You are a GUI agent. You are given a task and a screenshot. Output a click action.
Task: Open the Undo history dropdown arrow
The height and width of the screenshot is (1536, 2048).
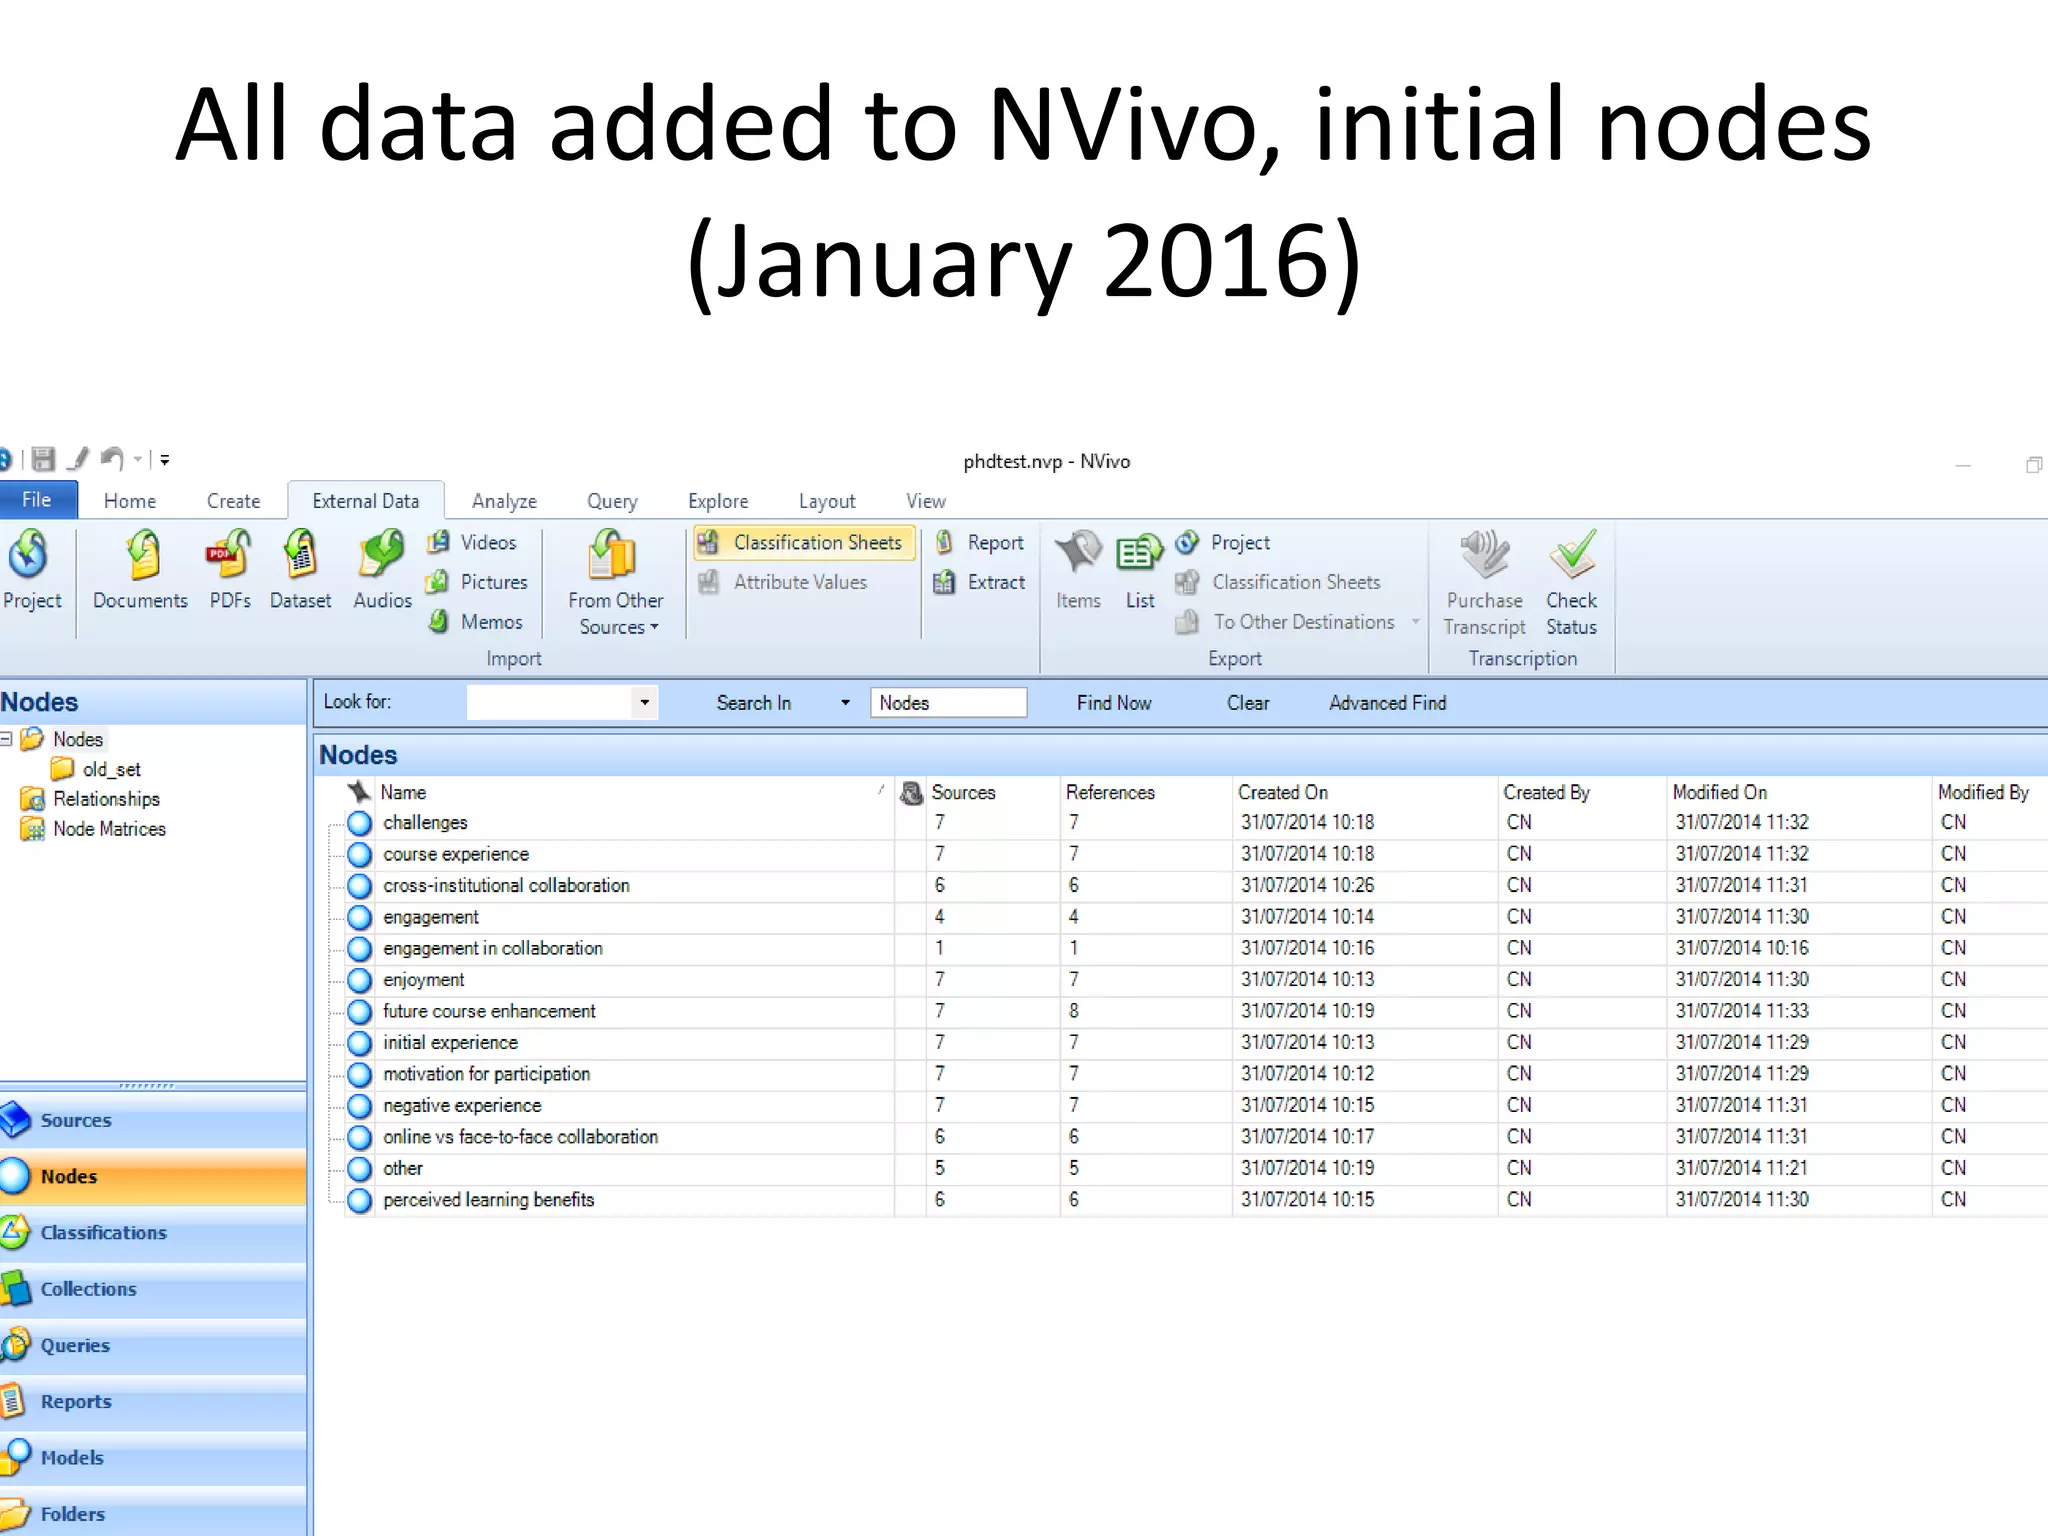point(138,460)
